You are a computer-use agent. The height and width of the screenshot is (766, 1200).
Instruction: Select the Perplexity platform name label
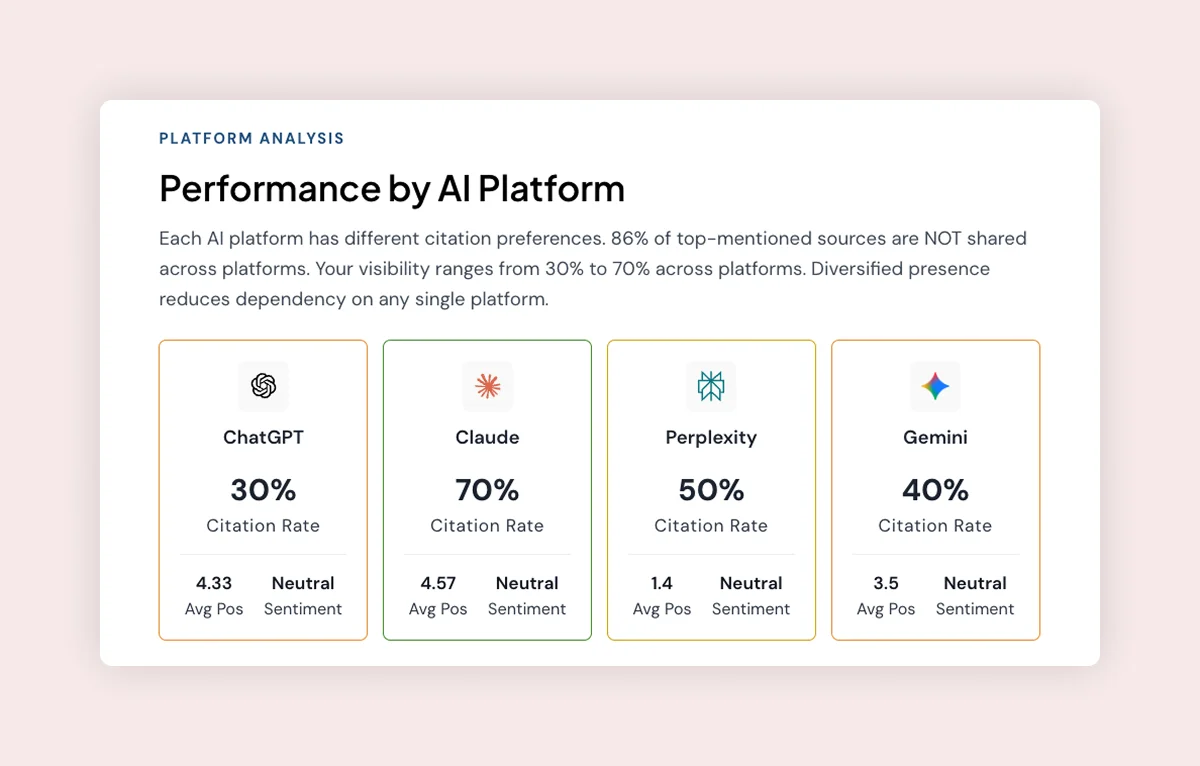point(711,437)
